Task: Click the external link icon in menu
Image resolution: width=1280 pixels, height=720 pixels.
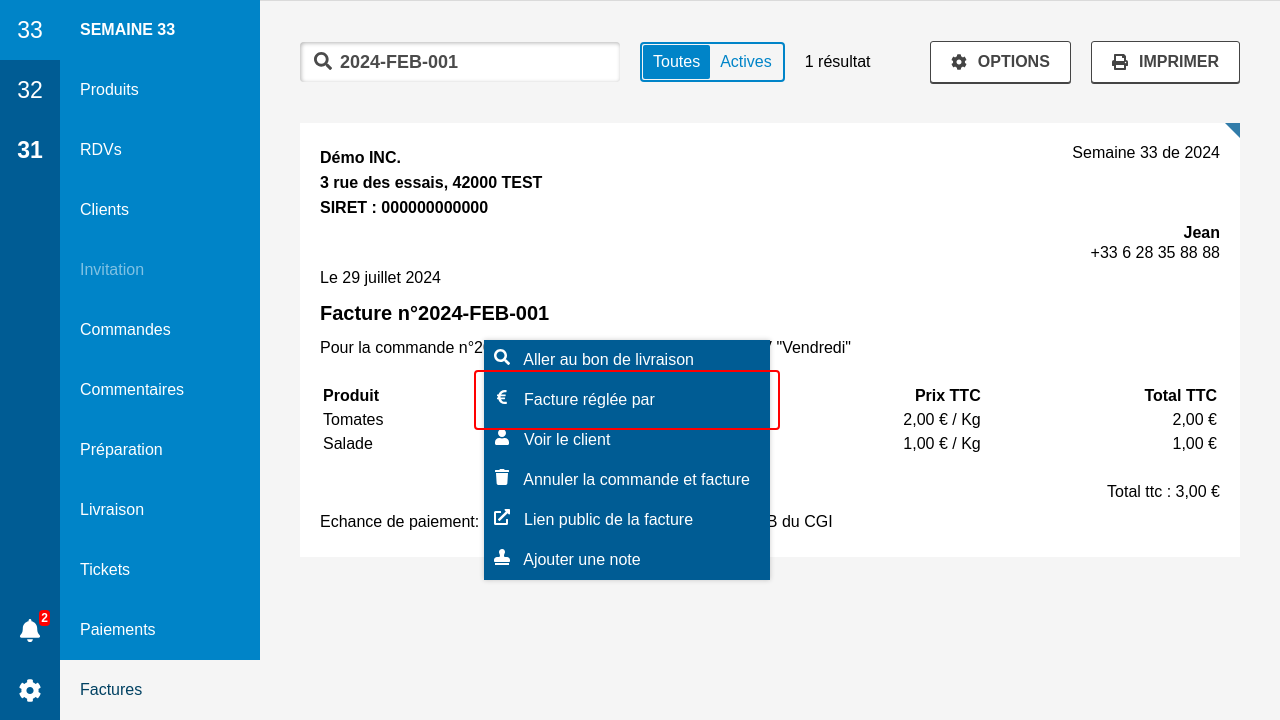Action: coord(502,518)
